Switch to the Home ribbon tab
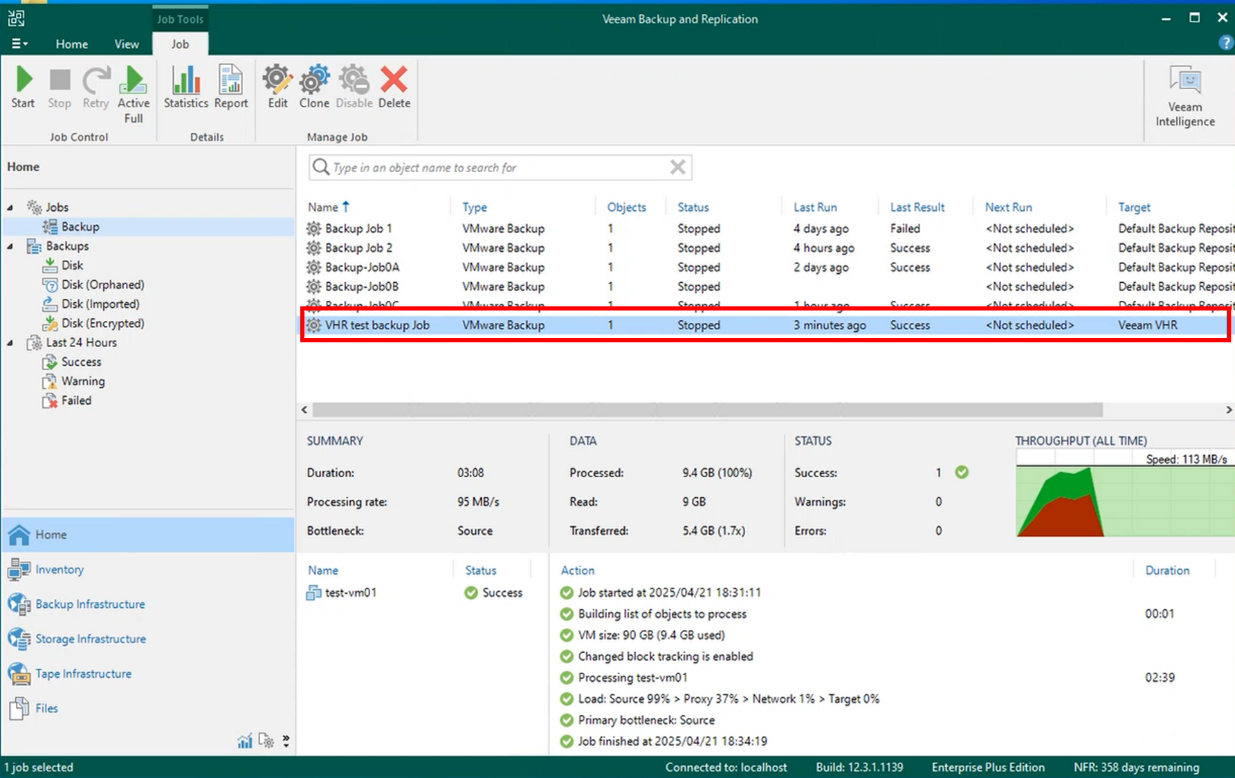Viewport: 1235px width, 778px height. coord(72,44)
